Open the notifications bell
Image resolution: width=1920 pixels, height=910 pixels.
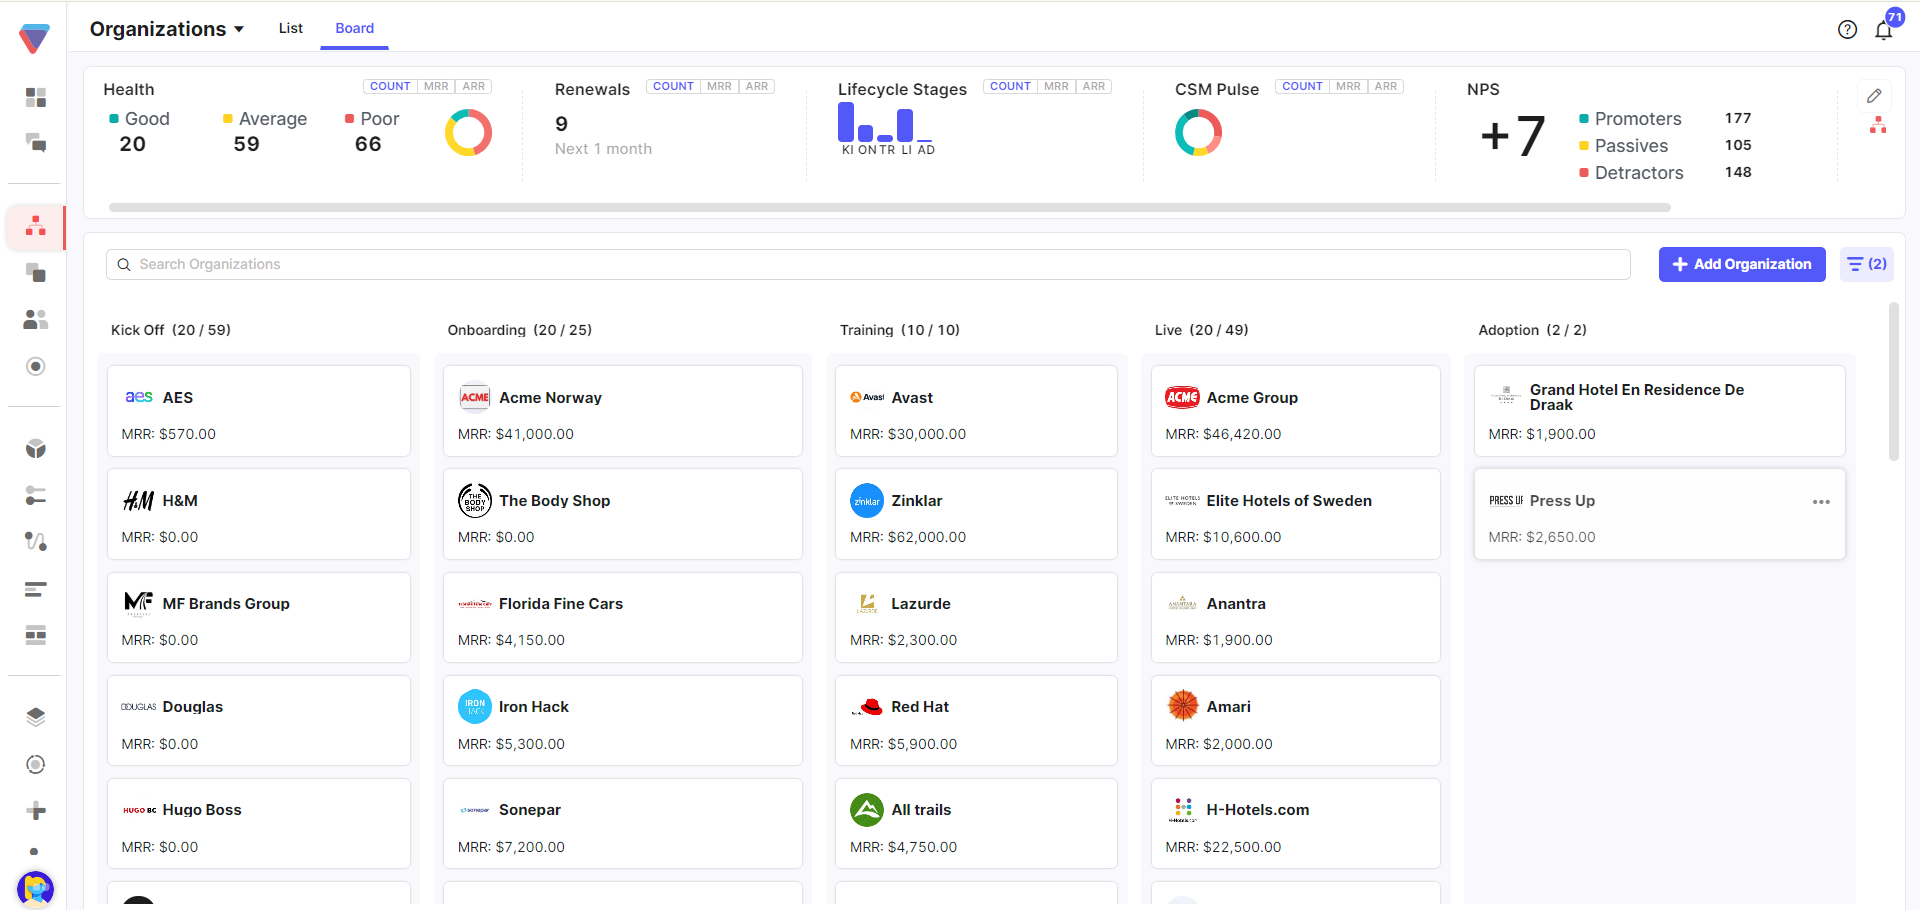(x=1884, y=30)
